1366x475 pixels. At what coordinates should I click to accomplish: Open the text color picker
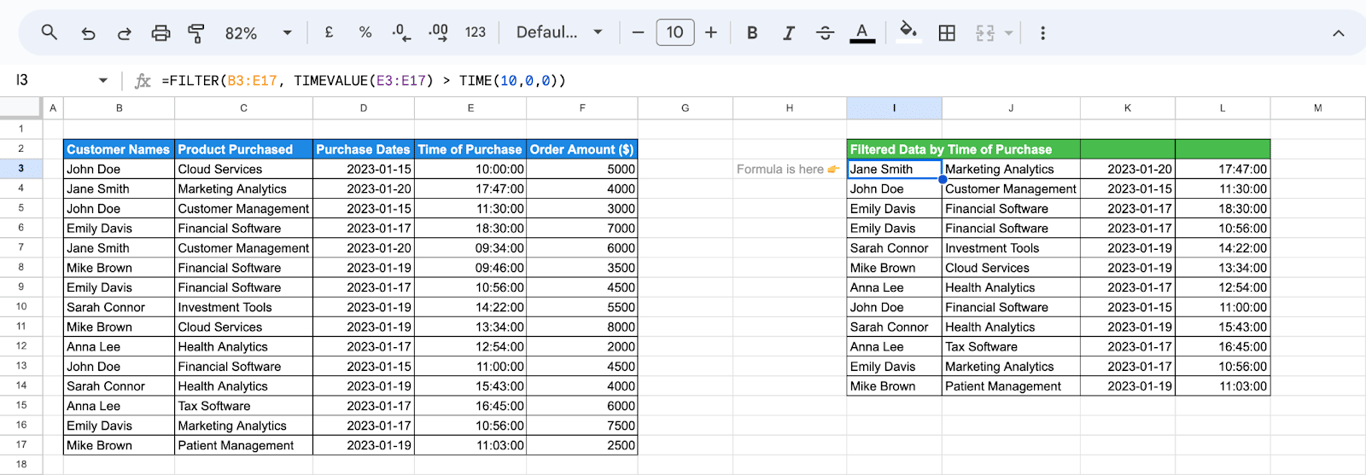point(862,33)
